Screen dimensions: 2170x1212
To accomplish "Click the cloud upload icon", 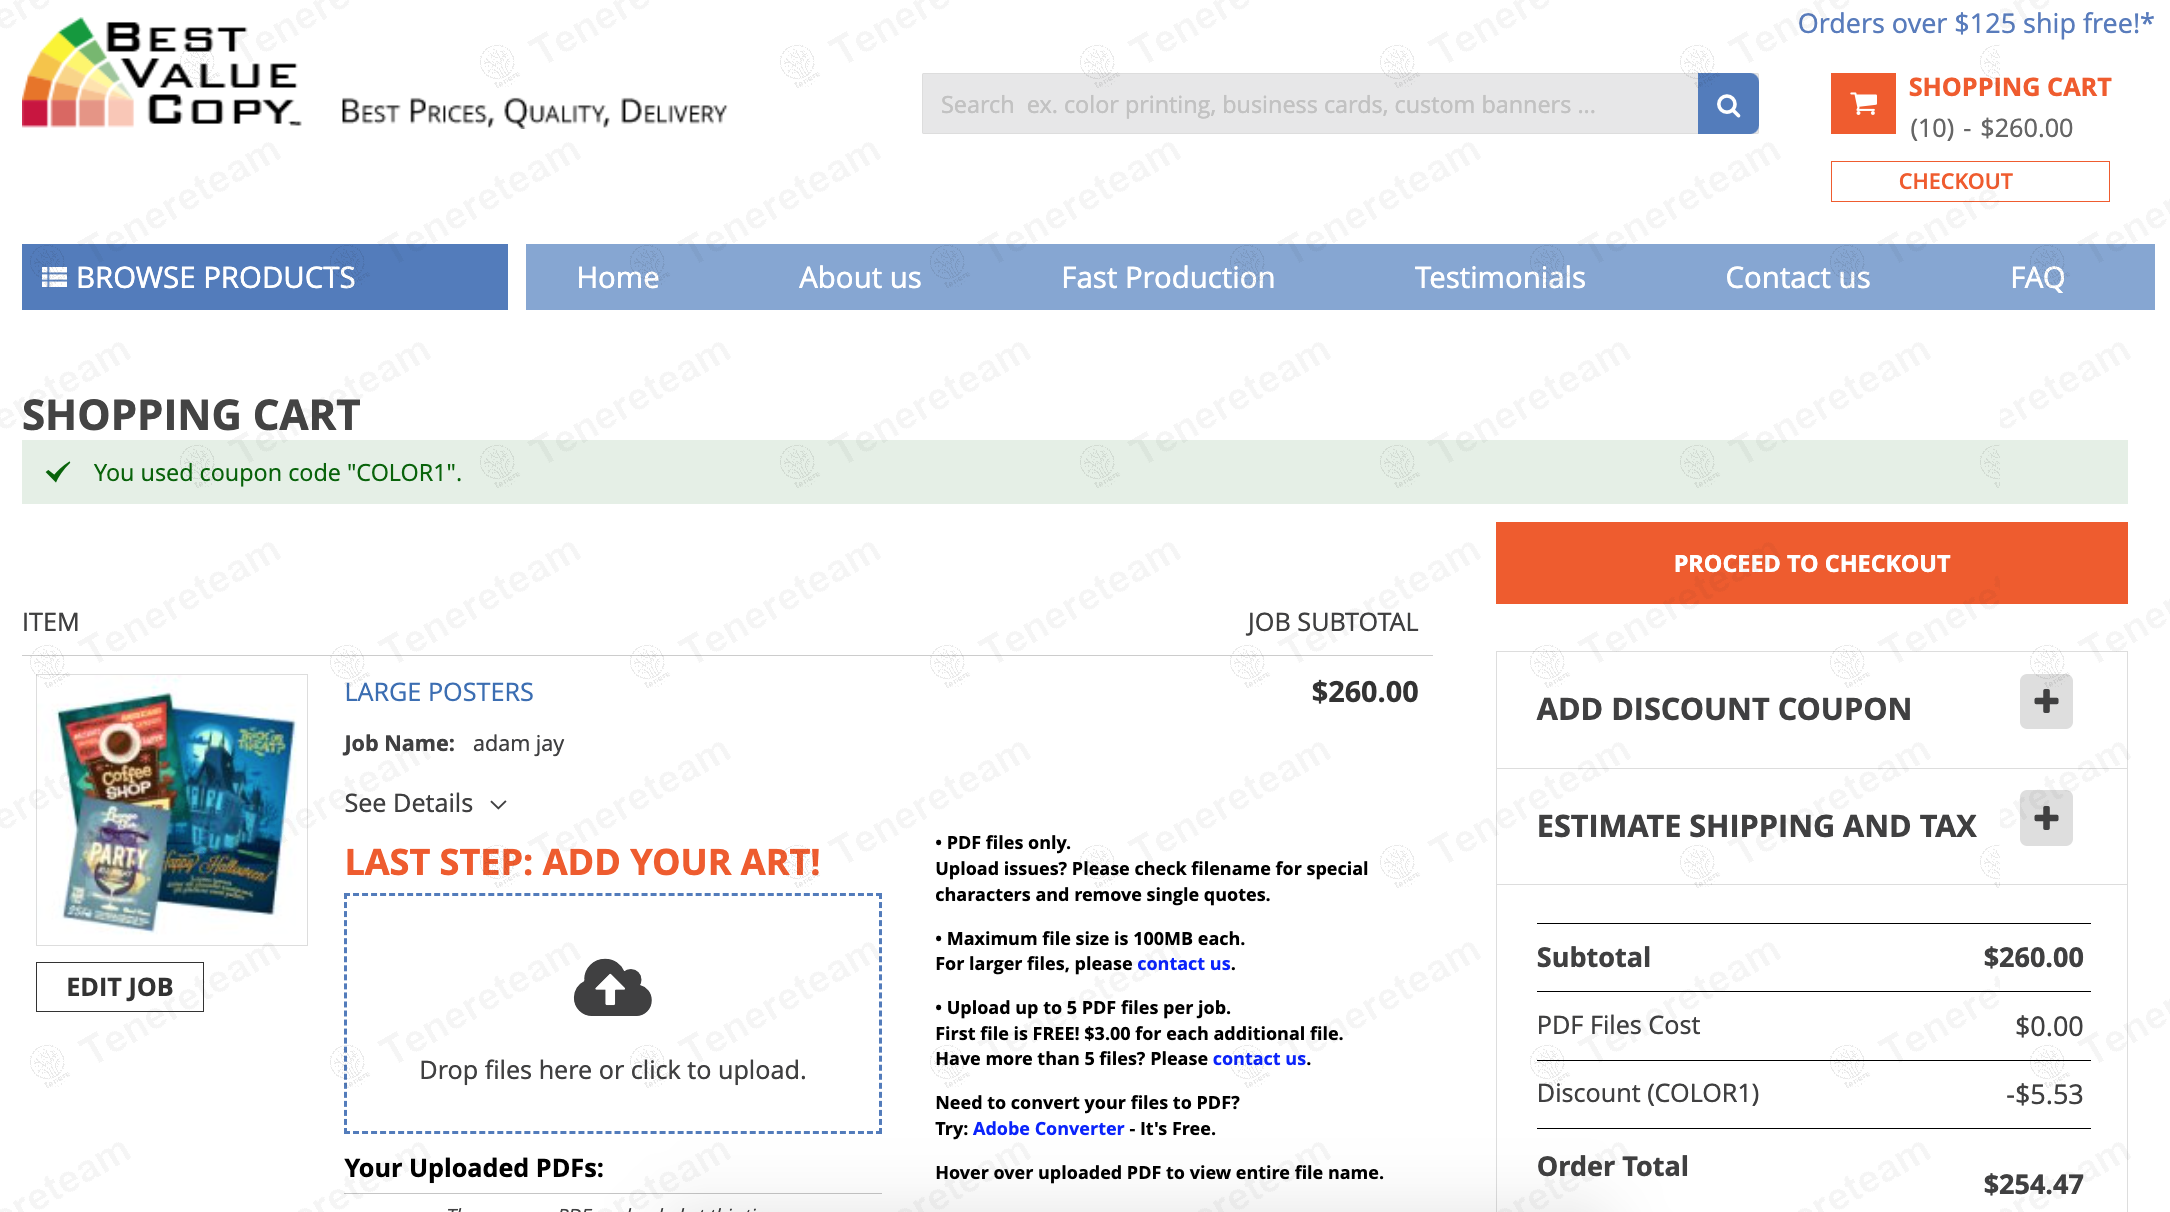I will coord(612,988).
